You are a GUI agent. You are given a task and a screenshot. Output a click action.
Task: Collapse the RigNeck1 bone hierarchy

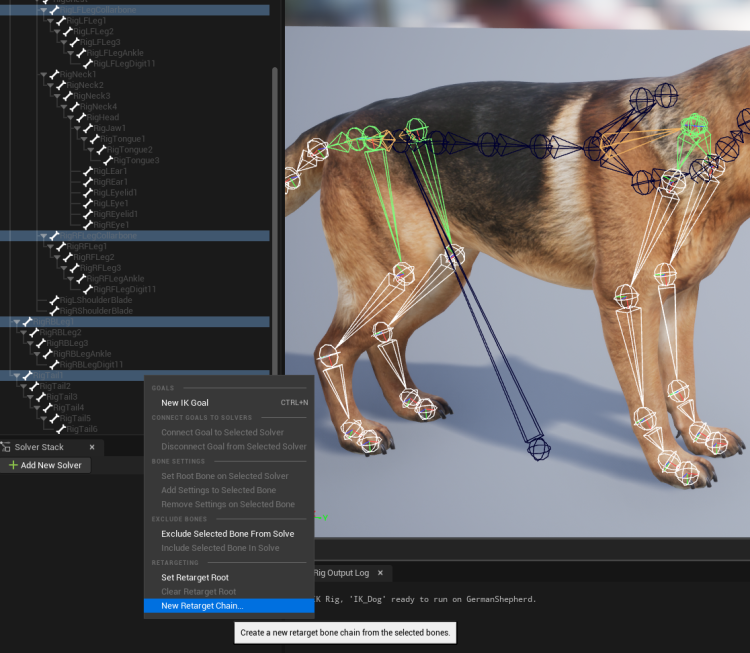pos(43,75)
